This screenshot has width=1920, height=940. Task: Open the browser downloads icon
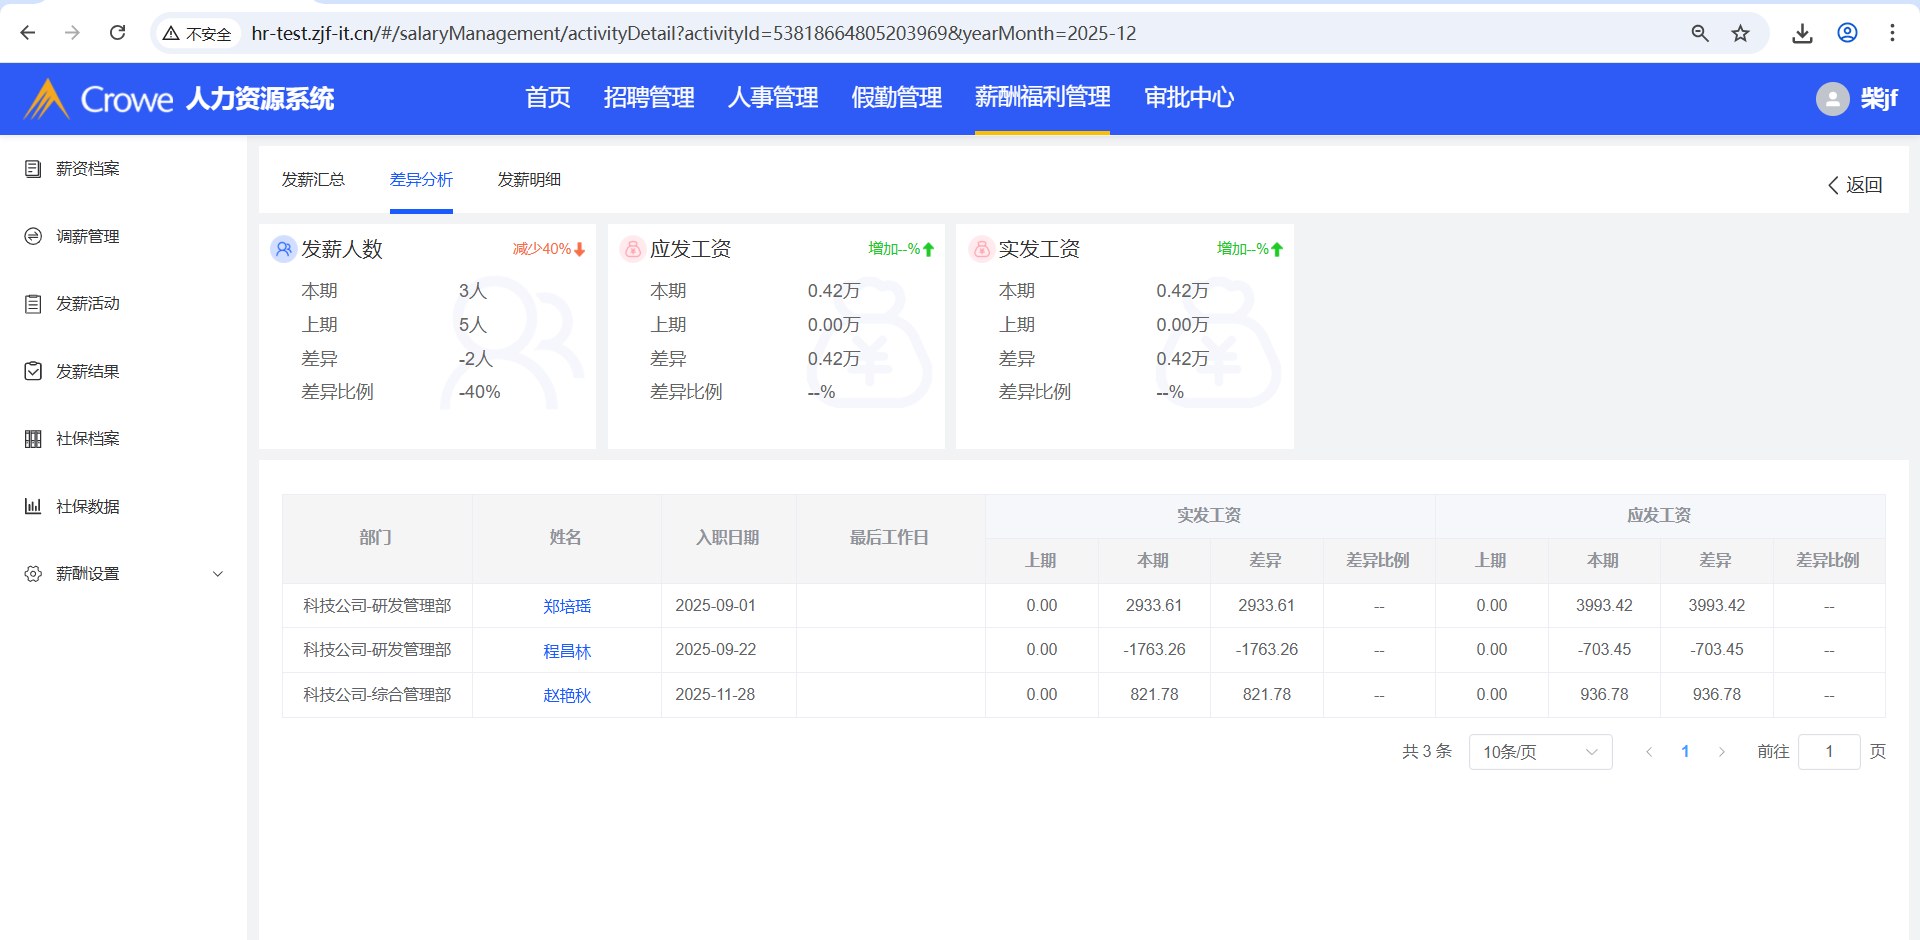point(1802,33)
